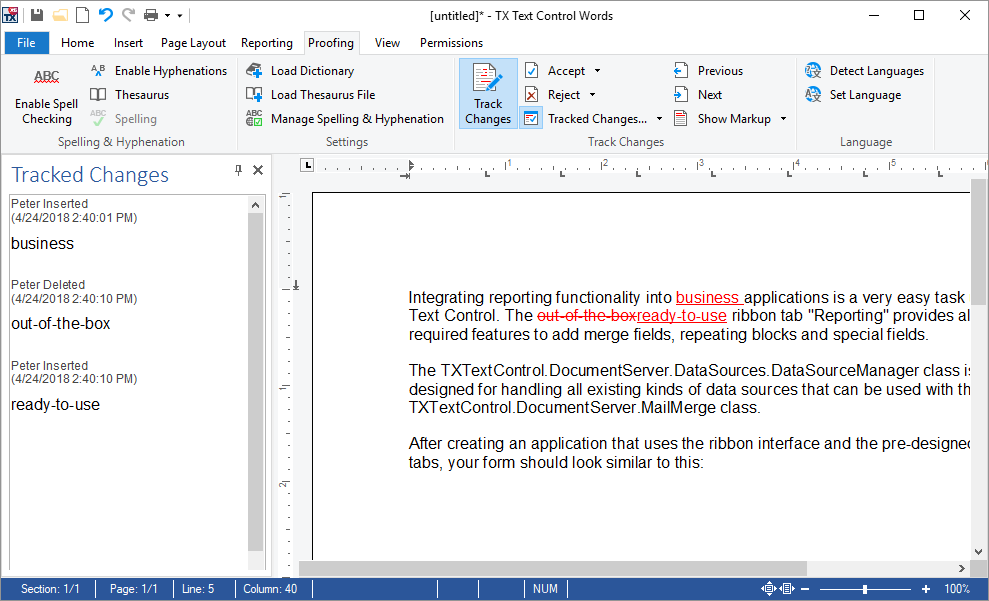
Task: Click the NUM indicator in status bar
Action: [545, 589]
